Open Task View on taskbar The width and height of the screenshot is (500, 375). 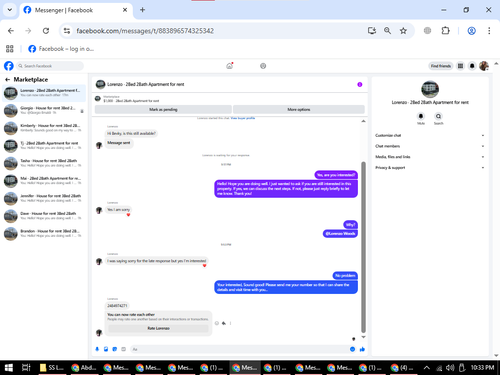point(26,368)
